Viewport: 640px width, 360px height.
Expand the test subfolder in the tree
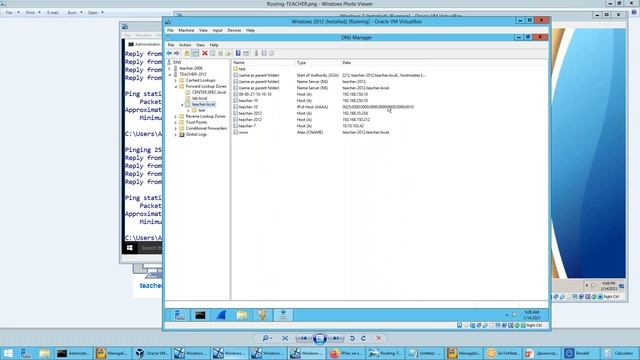coord(188,111)
